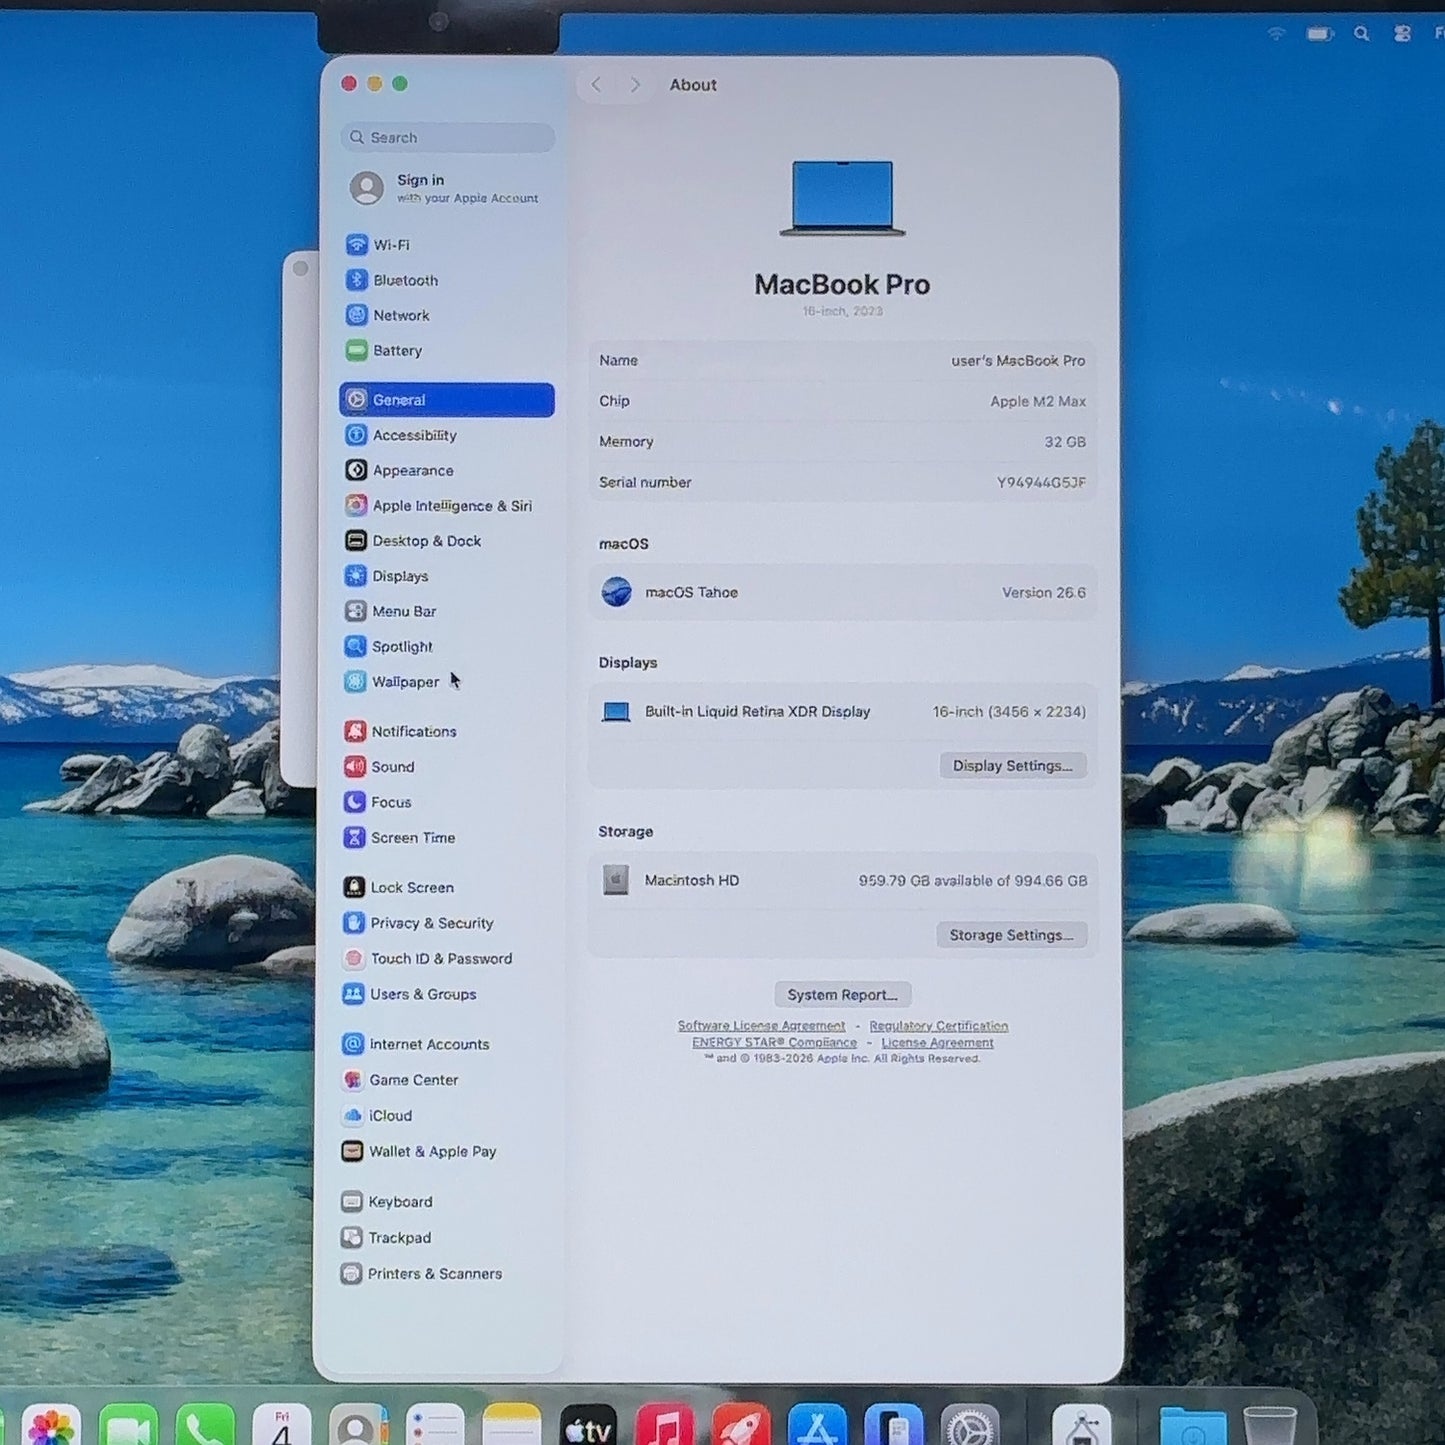View the Regulatory Certification link
Viewport: 1445px width, 1445px height.
(938, 1026)
